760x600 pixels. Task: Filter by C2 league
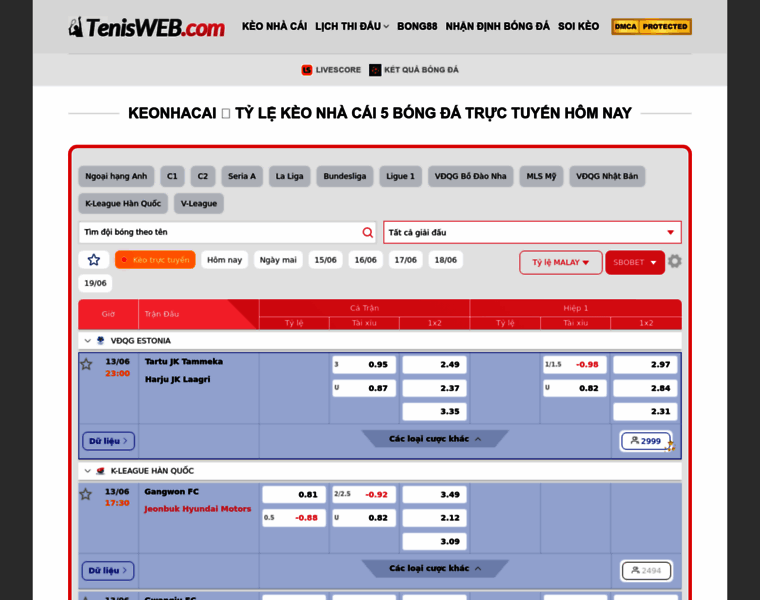point(203,176)
